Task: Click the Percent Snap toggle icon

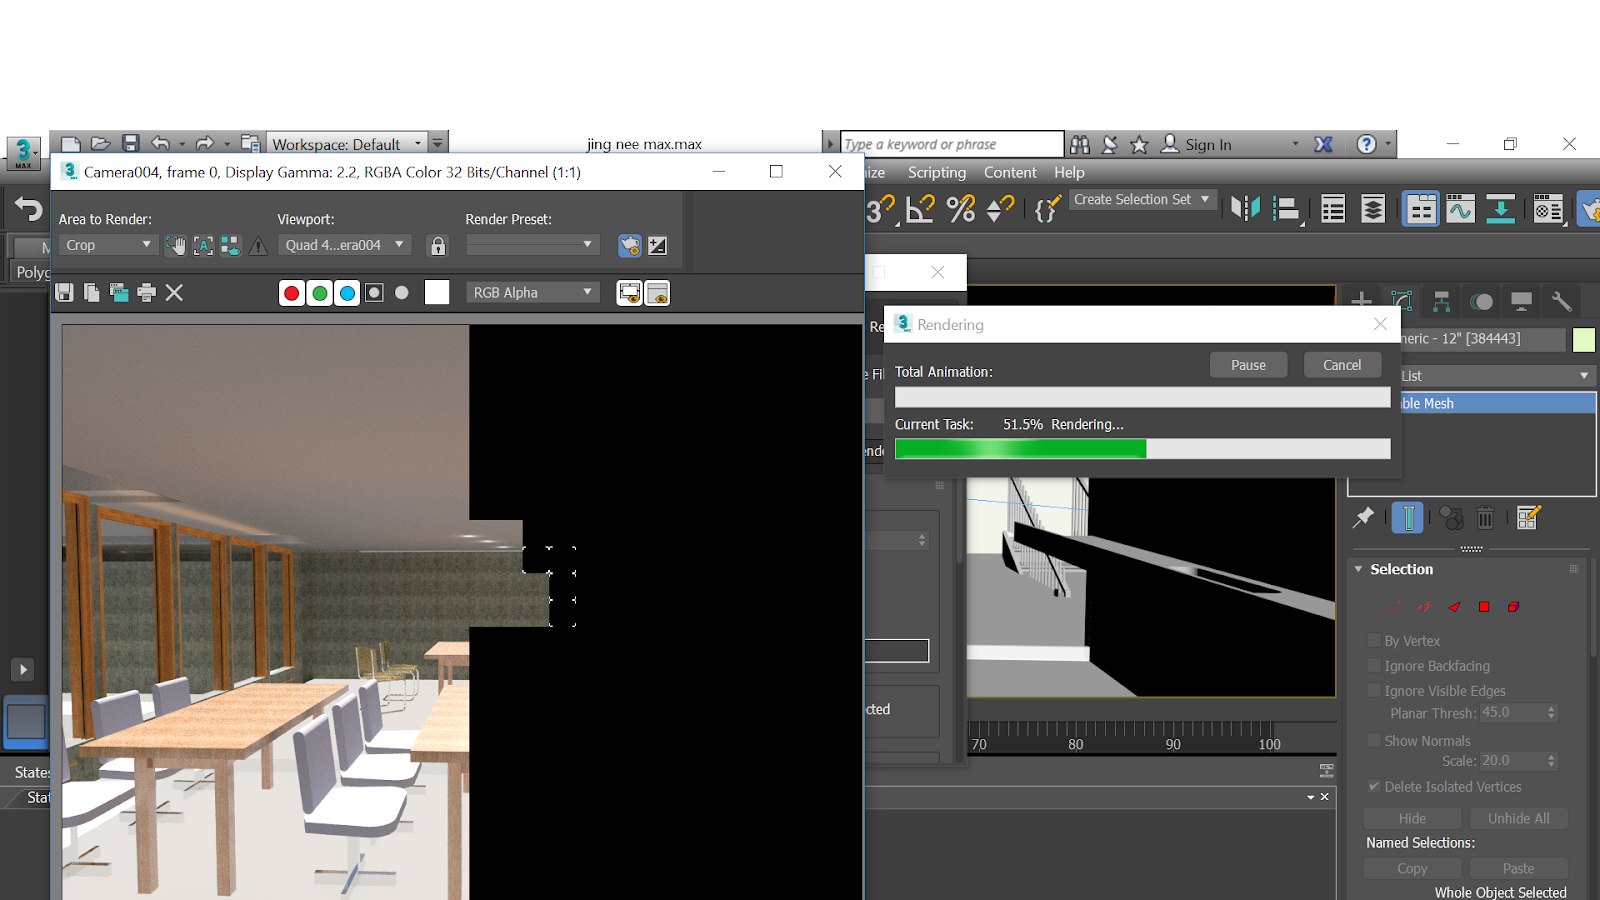Action: (960, 209)
